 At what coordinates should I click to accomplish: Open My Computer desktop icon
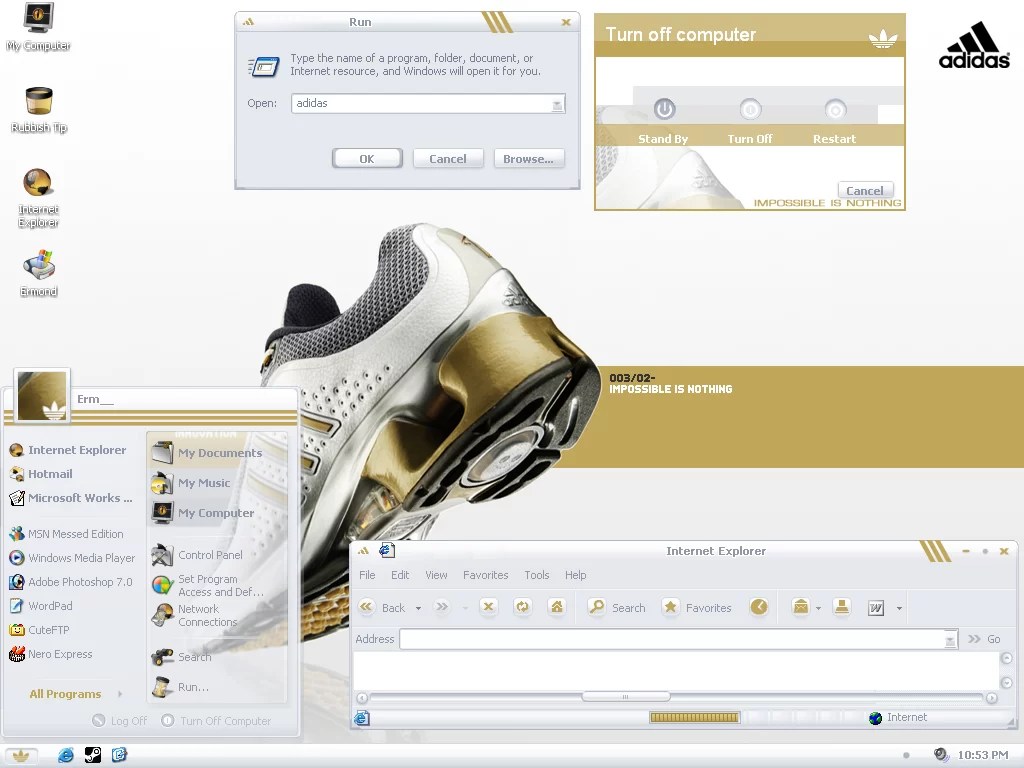(39, 26)
